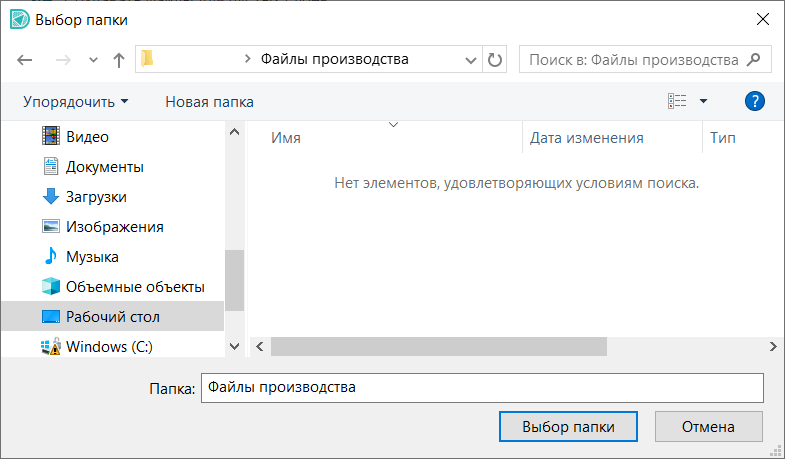785x459 pixels.
Task: Expand the recent locations dropdown arrow
Action: (93, 60)
